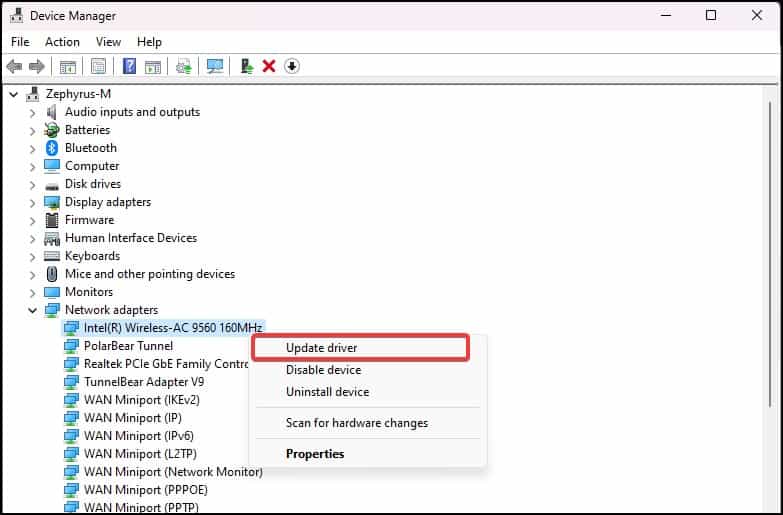
Task: Click the Batteries category icon
Action: (x=51, y=130)
